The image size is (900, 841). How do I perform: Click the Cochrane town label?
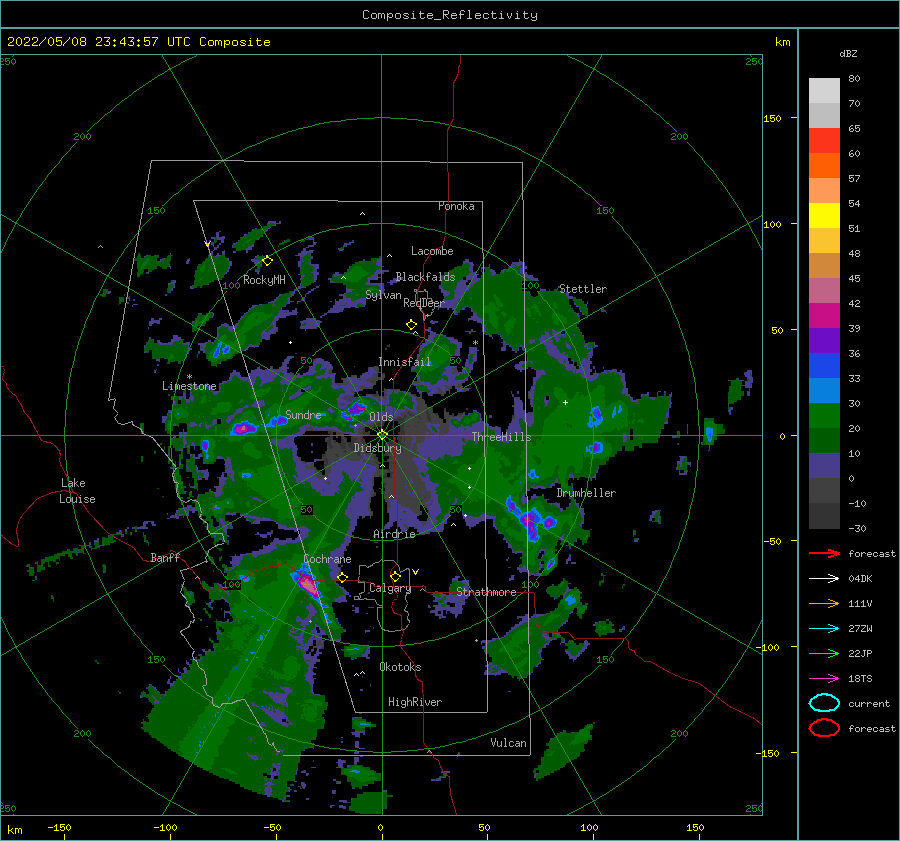(x=327, y=559)
